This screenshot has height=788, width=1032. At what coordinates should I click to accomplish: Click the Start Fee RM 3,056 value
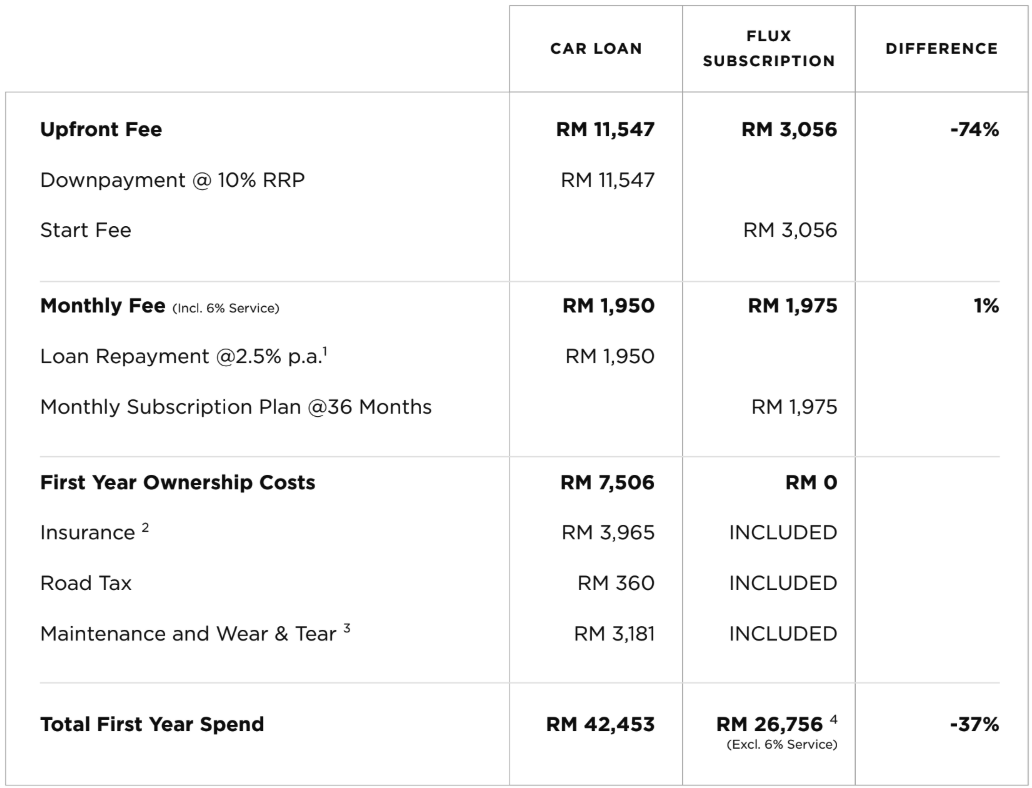tap(789, 231)
